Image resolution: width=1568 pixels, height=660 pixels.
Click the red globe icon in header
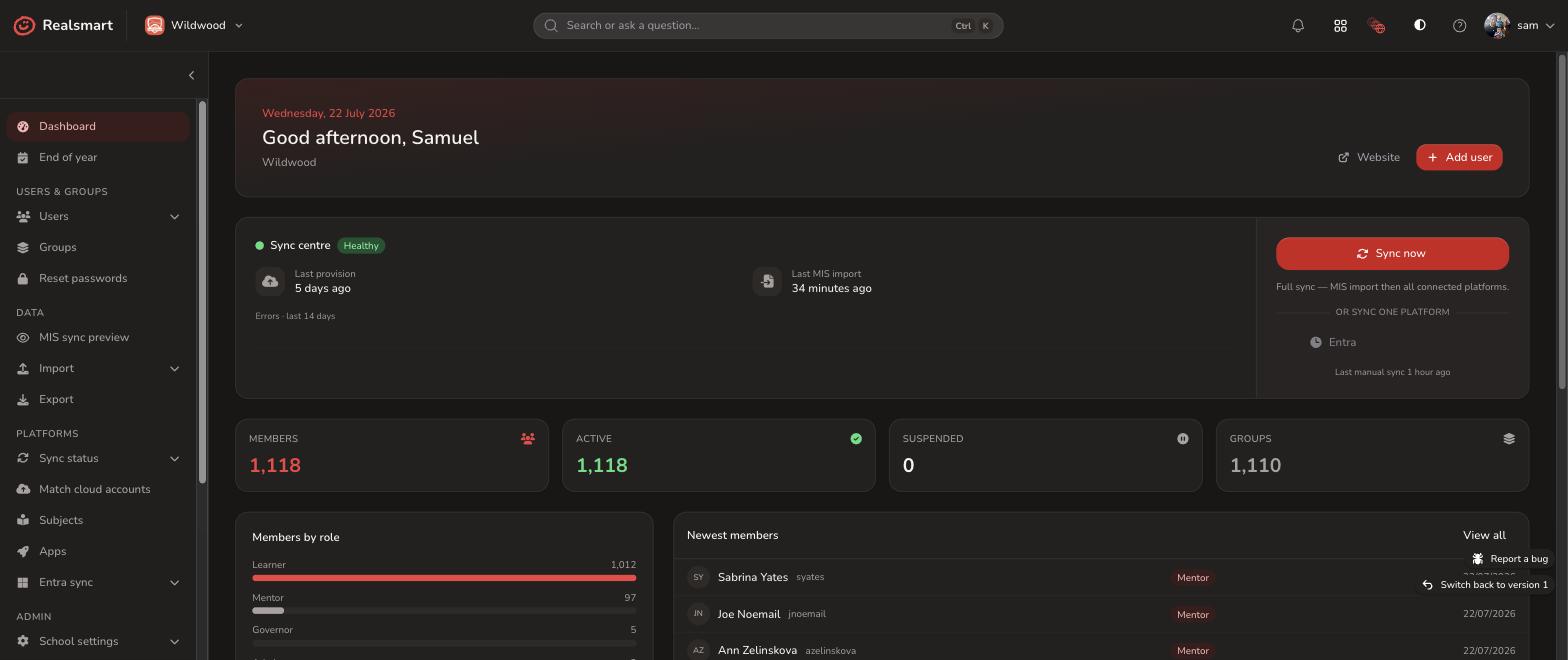click(1377, 26)
